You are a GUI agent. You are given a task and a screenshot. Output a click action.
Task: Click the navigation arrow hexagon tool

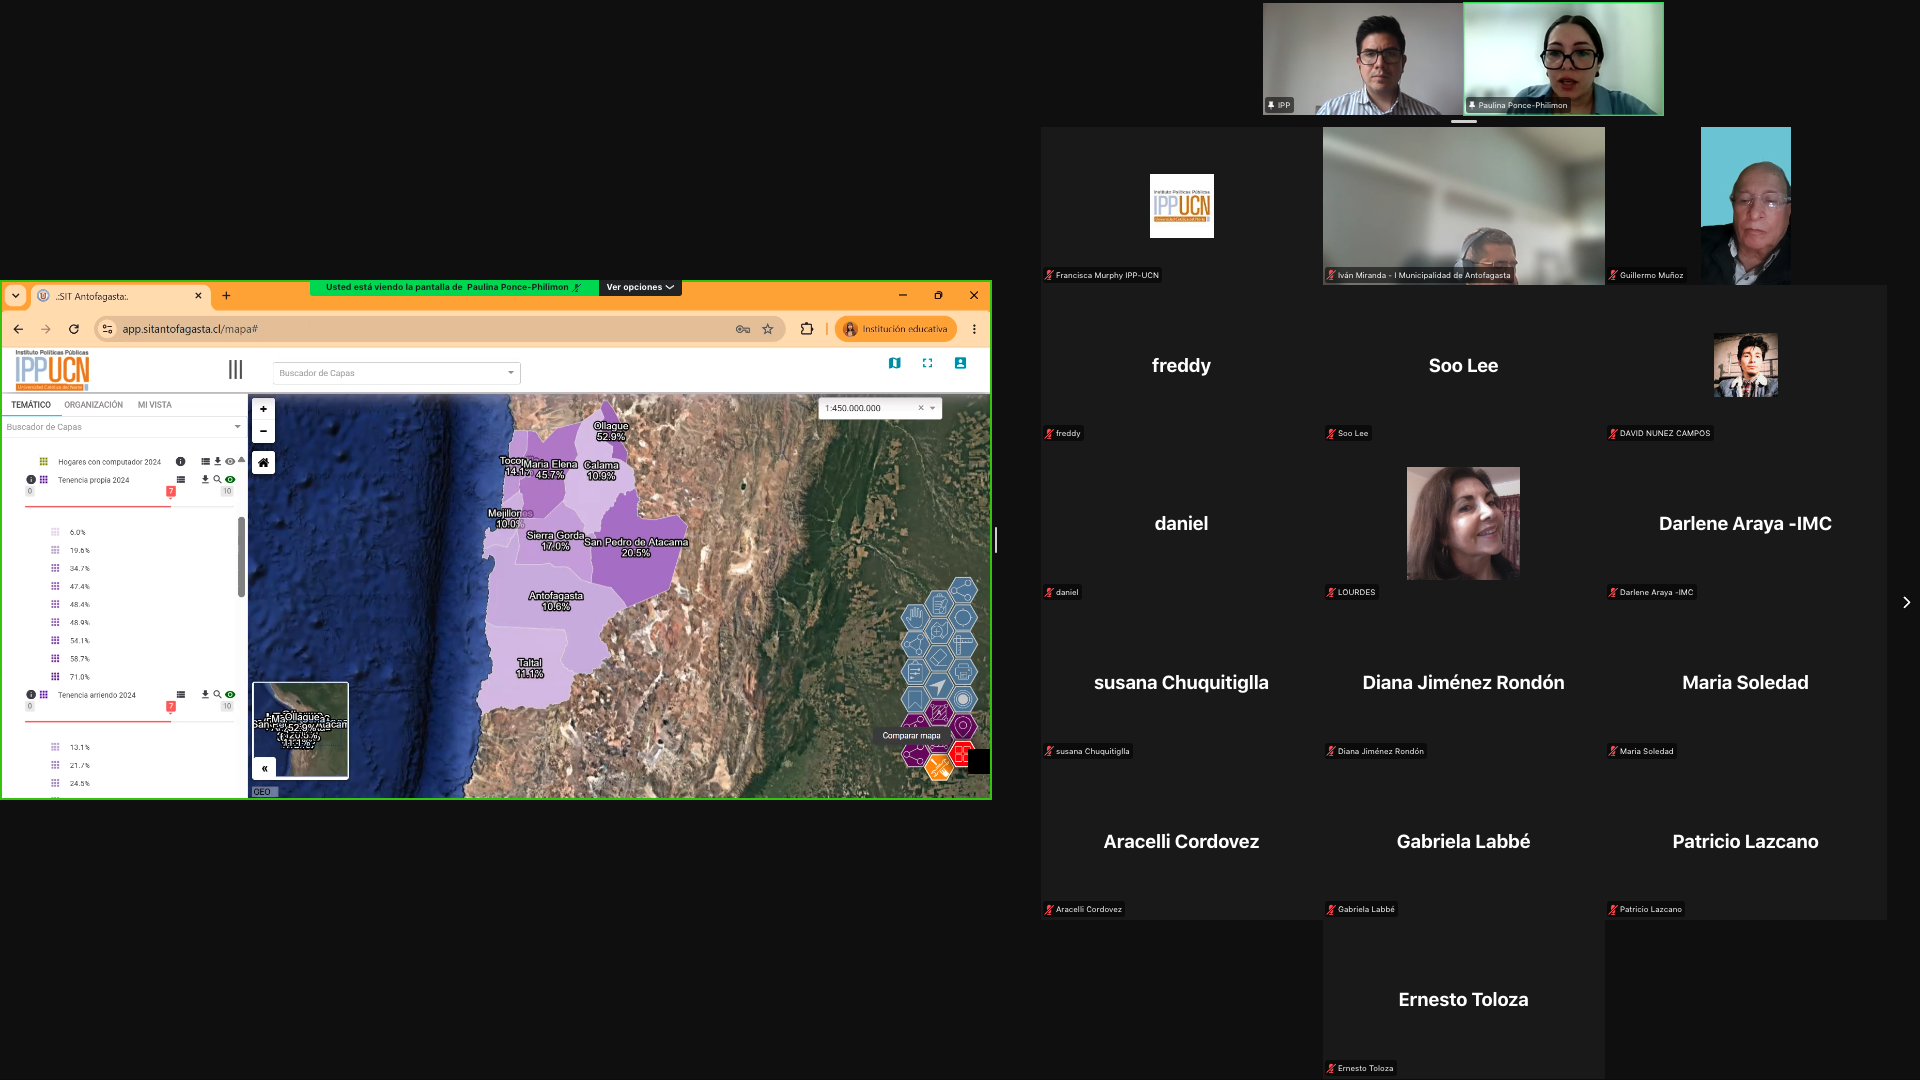pos(939,686)
